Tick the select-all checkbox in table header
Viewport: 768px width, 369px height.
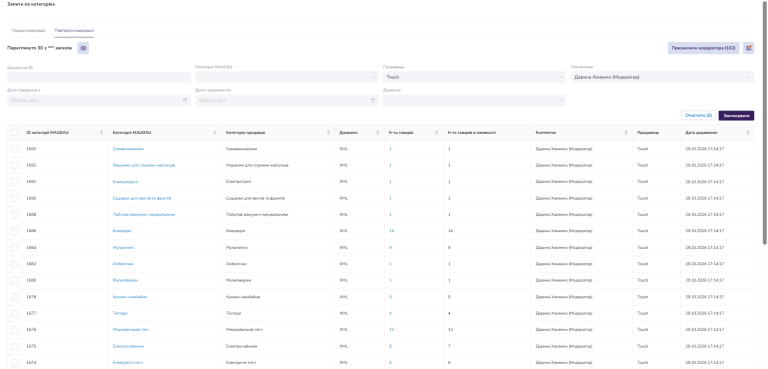[15, 133]
